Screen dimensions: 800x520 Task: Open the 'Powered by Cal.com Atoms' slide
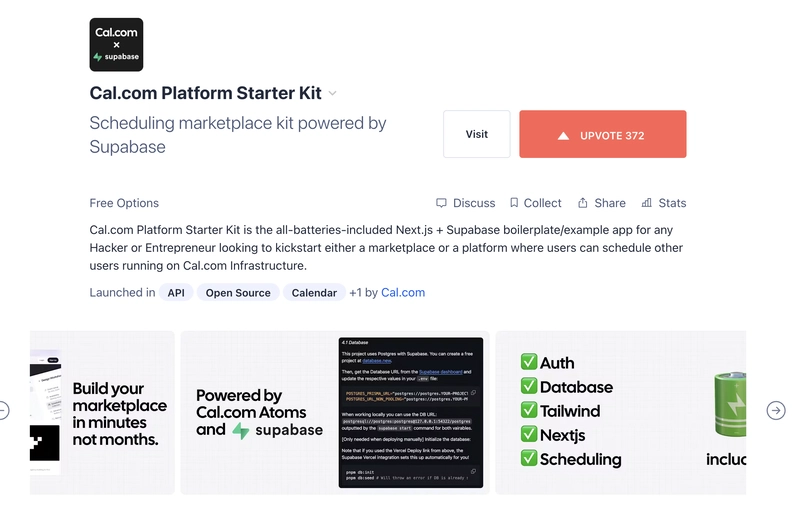click(x=335, y=412)
